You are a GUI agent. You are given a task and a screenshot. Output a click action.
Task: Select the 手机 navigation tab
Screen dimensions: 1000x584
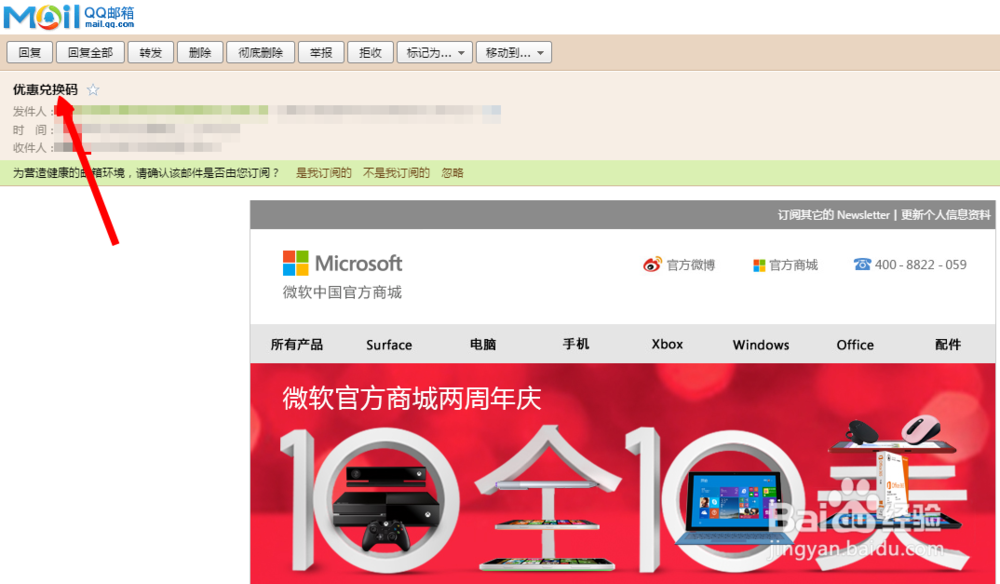click(576, 344)
